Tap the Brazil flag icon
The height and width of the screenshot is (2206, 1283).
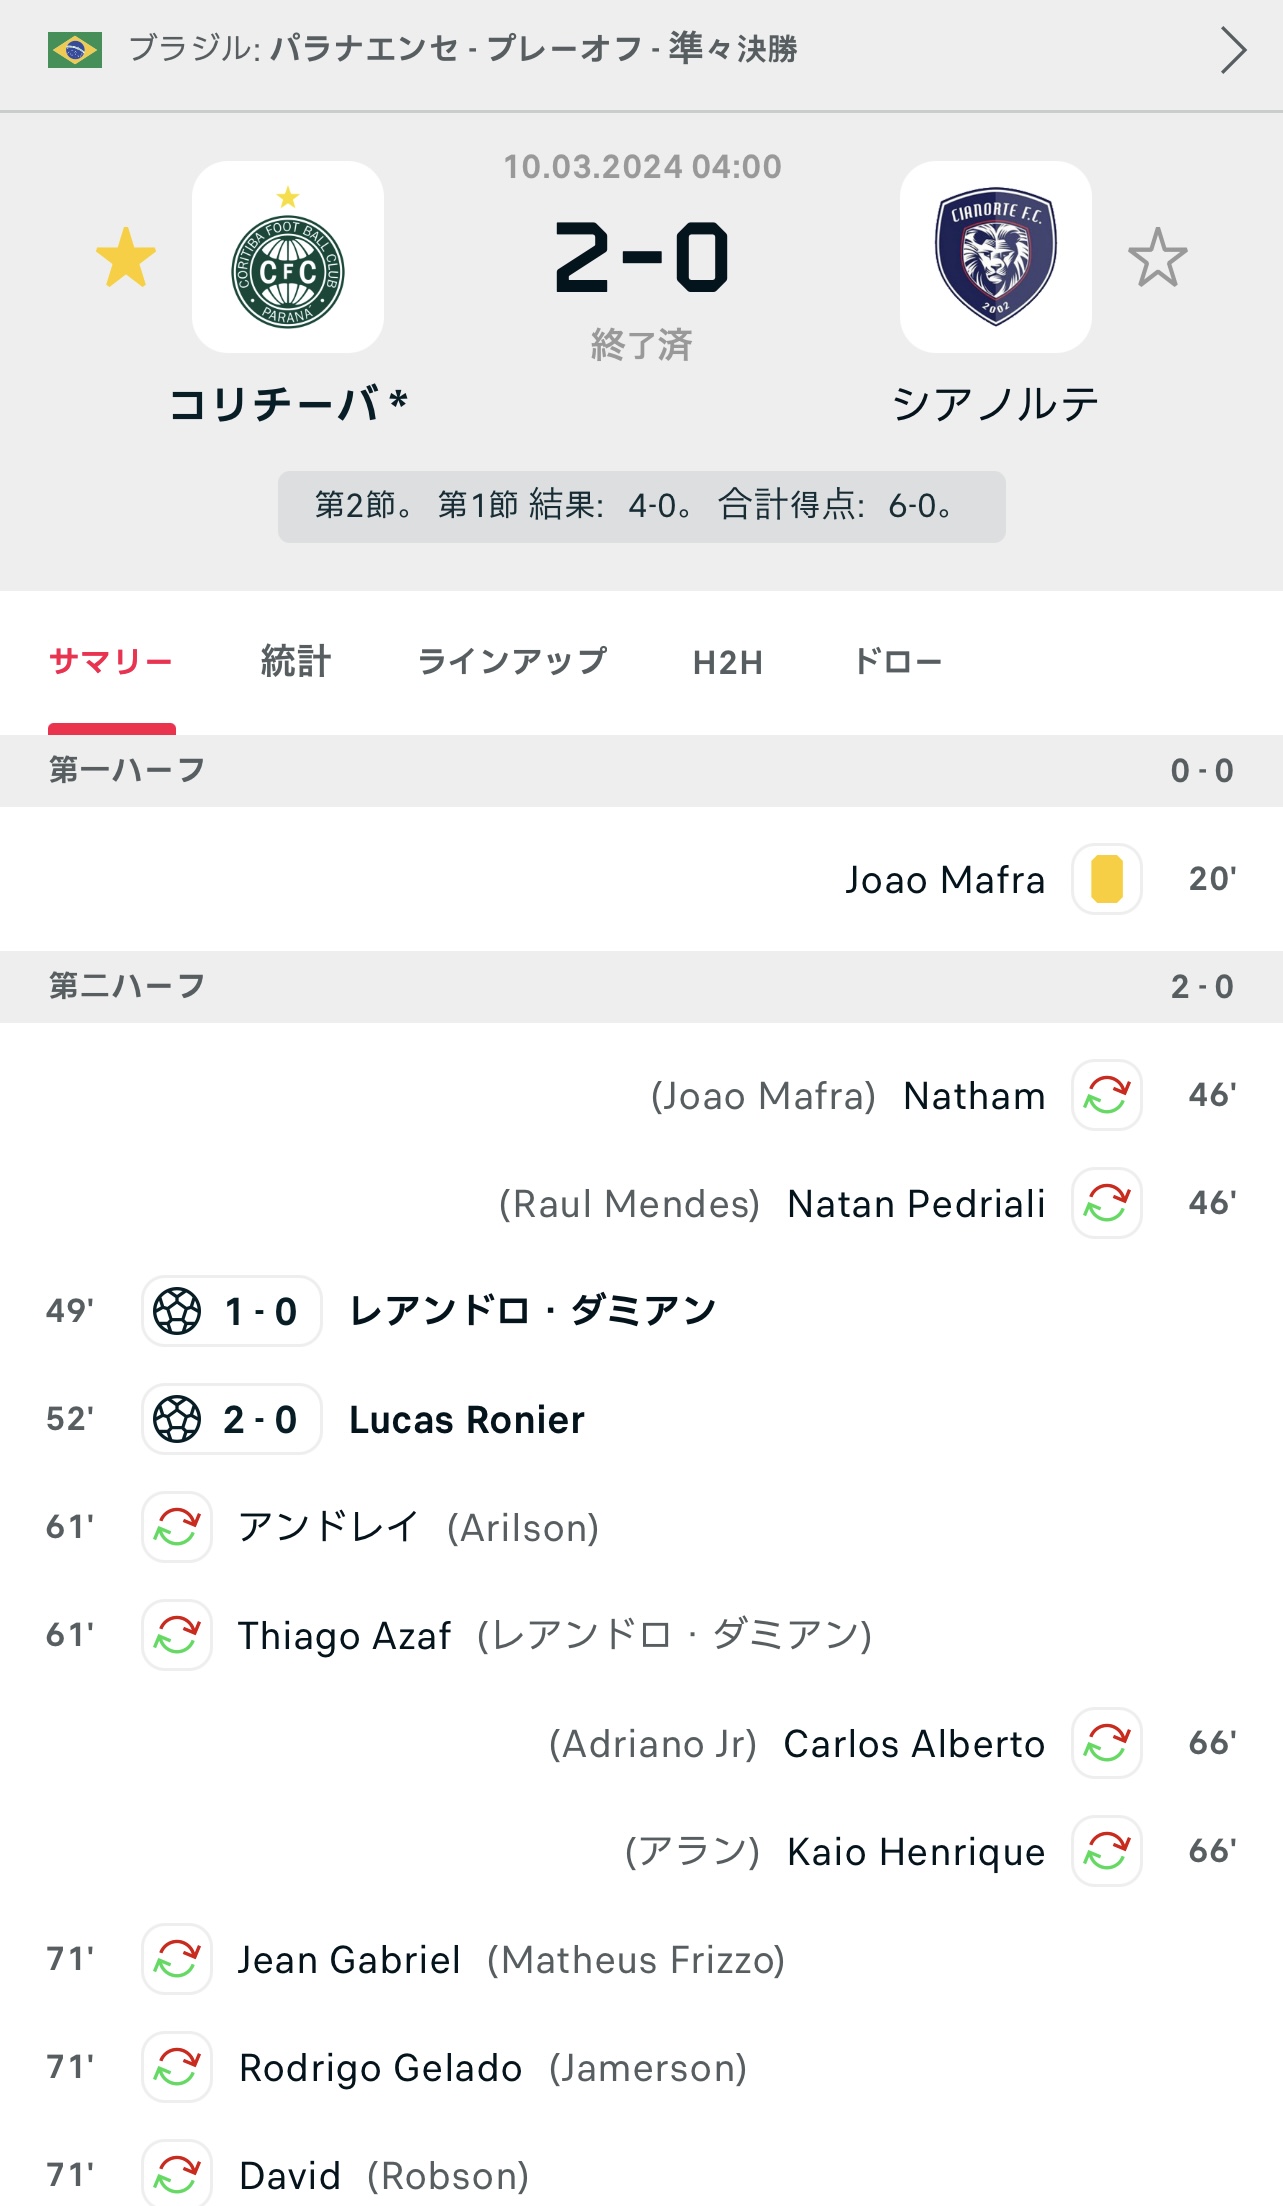[75, 50]
